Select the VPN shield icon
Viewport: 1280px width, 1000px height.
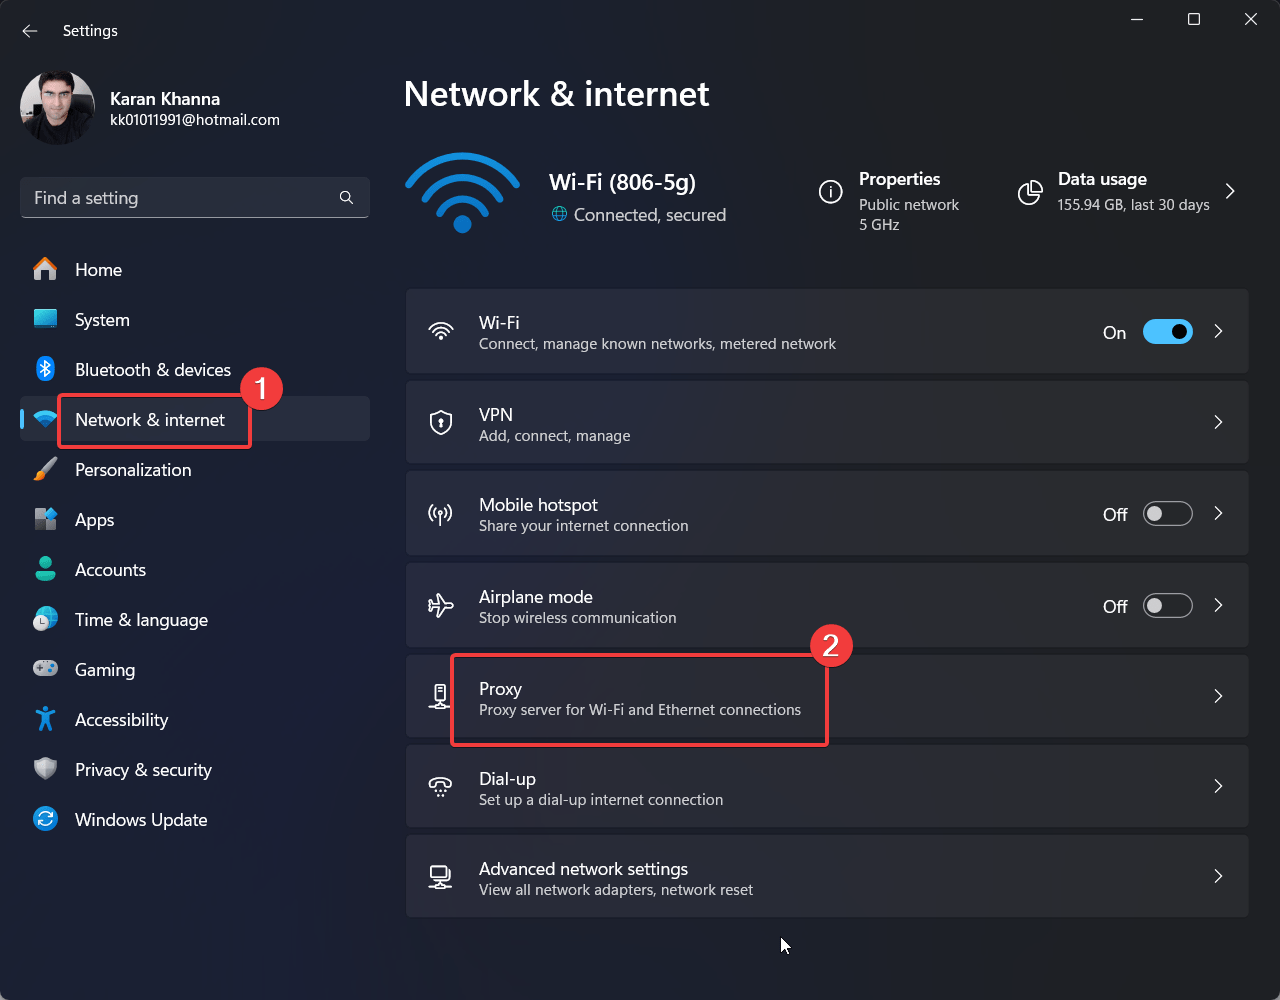pyautogui.click(x=441, y=422)
